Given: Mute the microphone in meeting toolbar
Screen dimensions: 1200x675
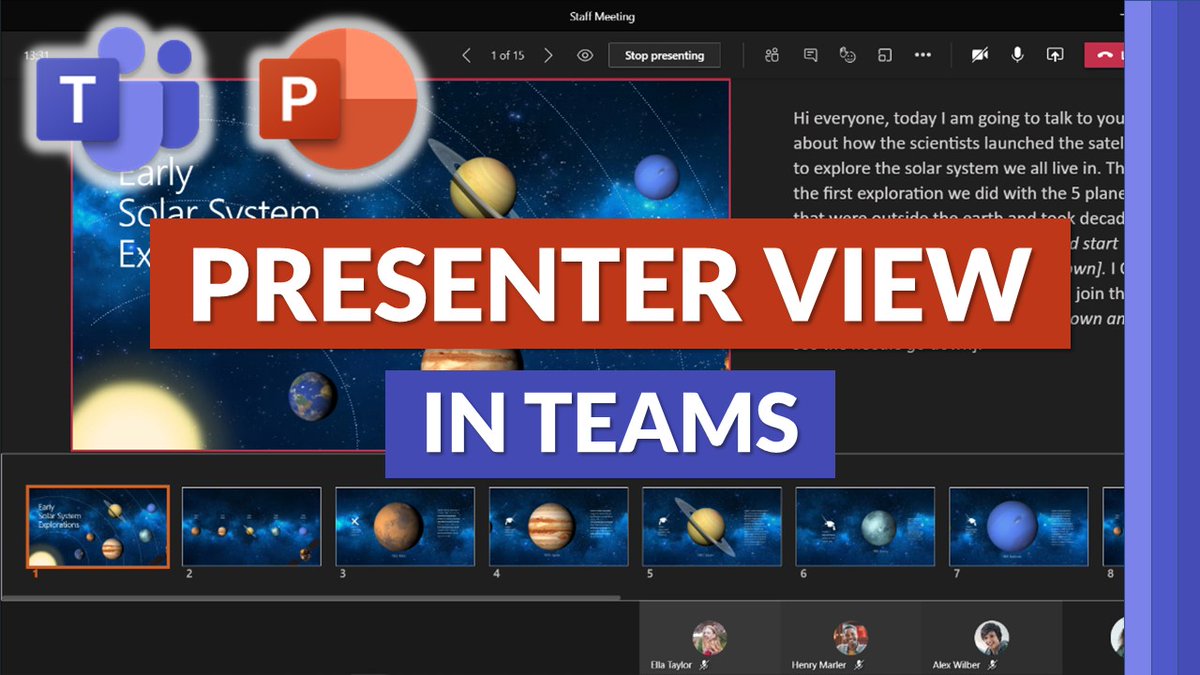Looking at the screenshot, I should point(1017,56).
